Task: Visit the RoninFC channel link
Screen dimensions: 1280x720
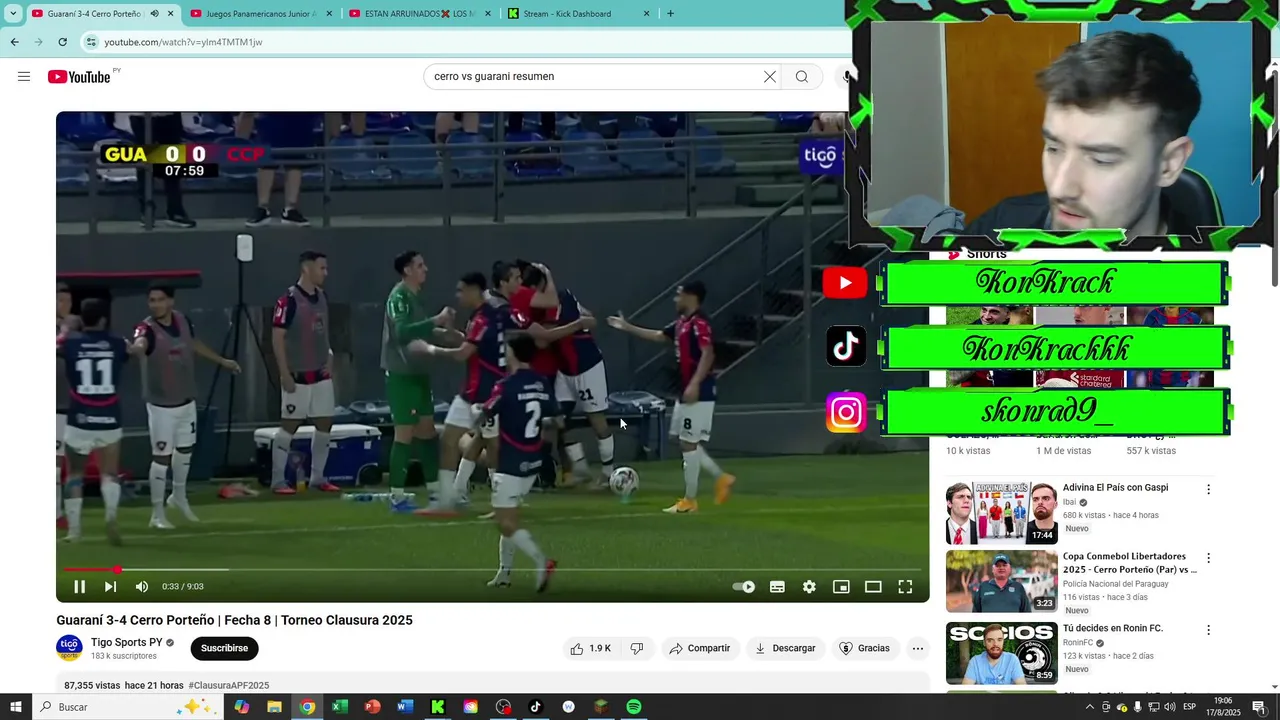Action: pos(1078,643)
